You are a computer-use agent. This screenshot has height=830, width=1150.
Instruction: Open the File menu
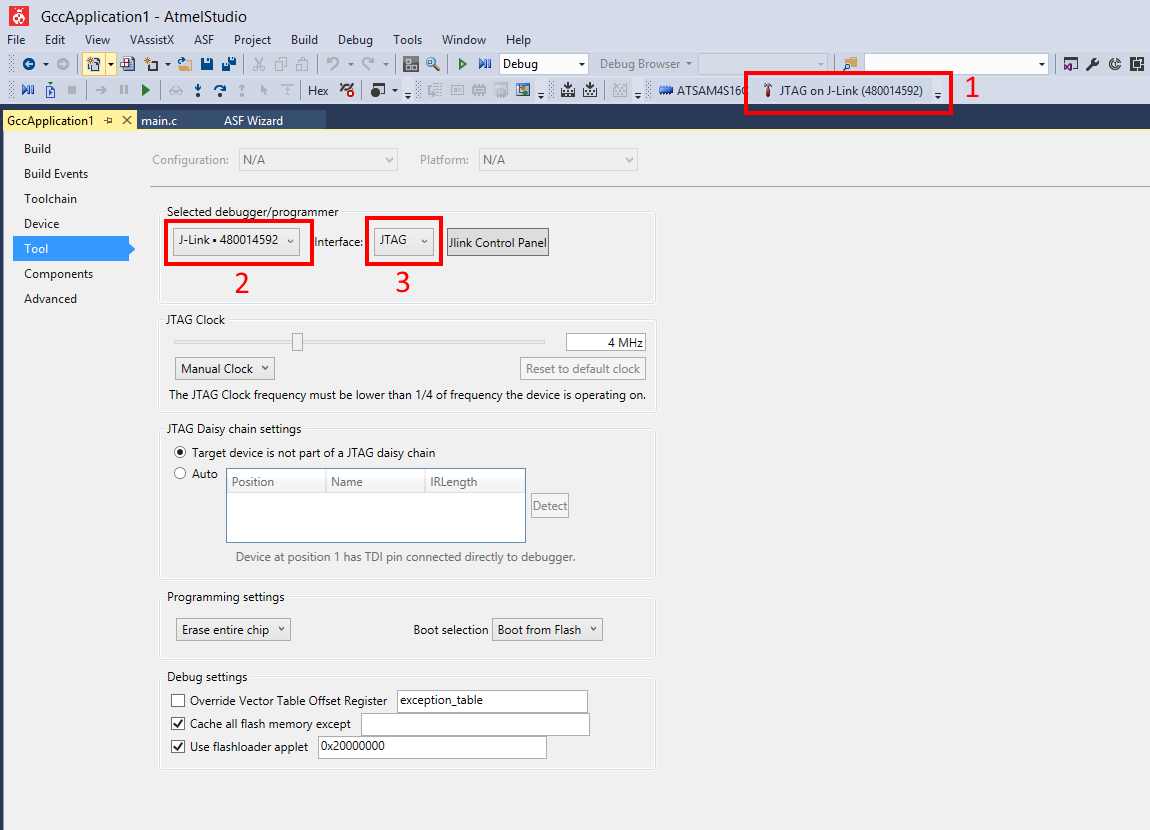coord(16,40)
